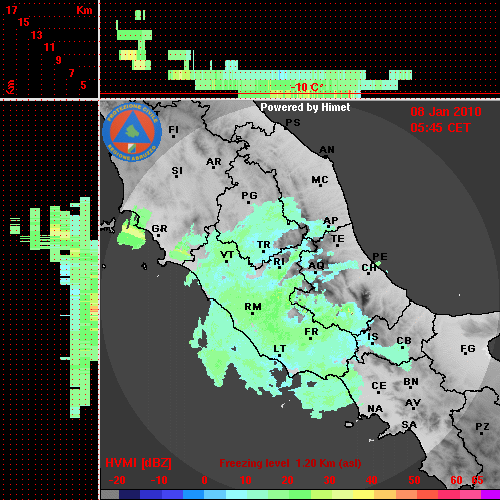The height and width of the screenshot is (500, 500).
Task: Click the GR city label on map
Action: 159,229
